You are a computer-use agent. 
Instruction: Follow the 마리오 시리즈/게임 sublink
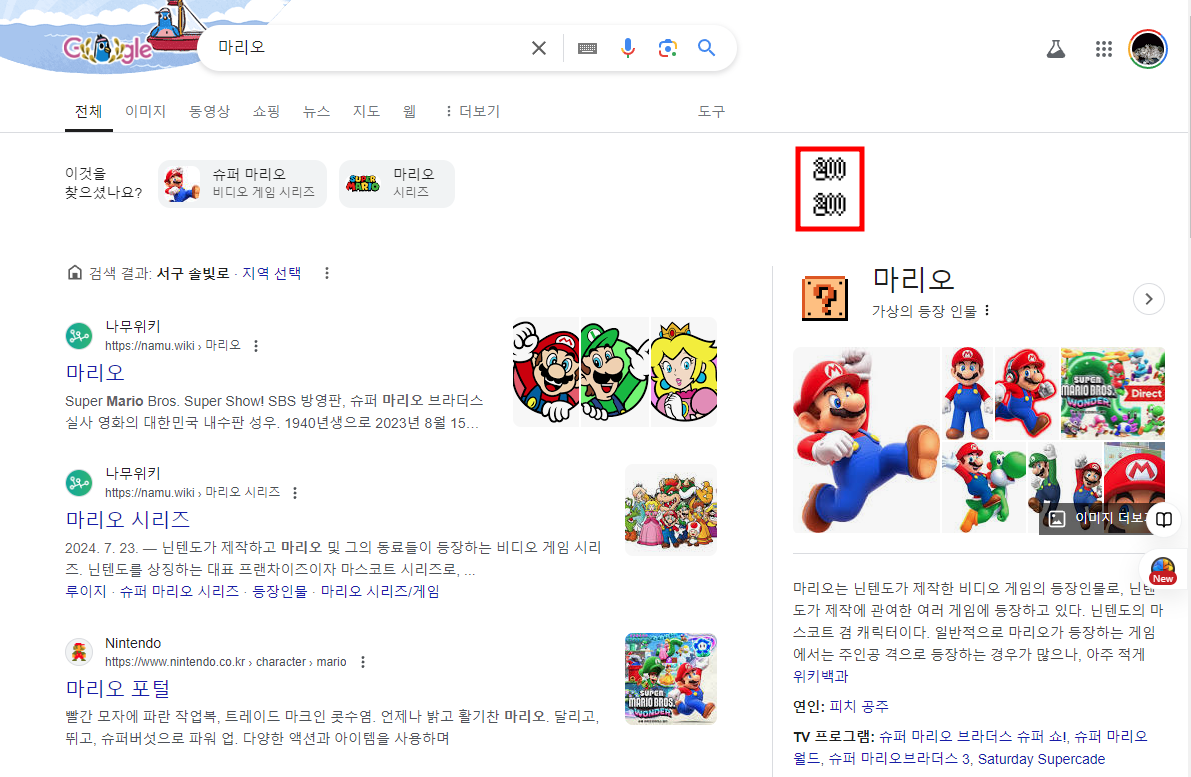tap(380, 592)
